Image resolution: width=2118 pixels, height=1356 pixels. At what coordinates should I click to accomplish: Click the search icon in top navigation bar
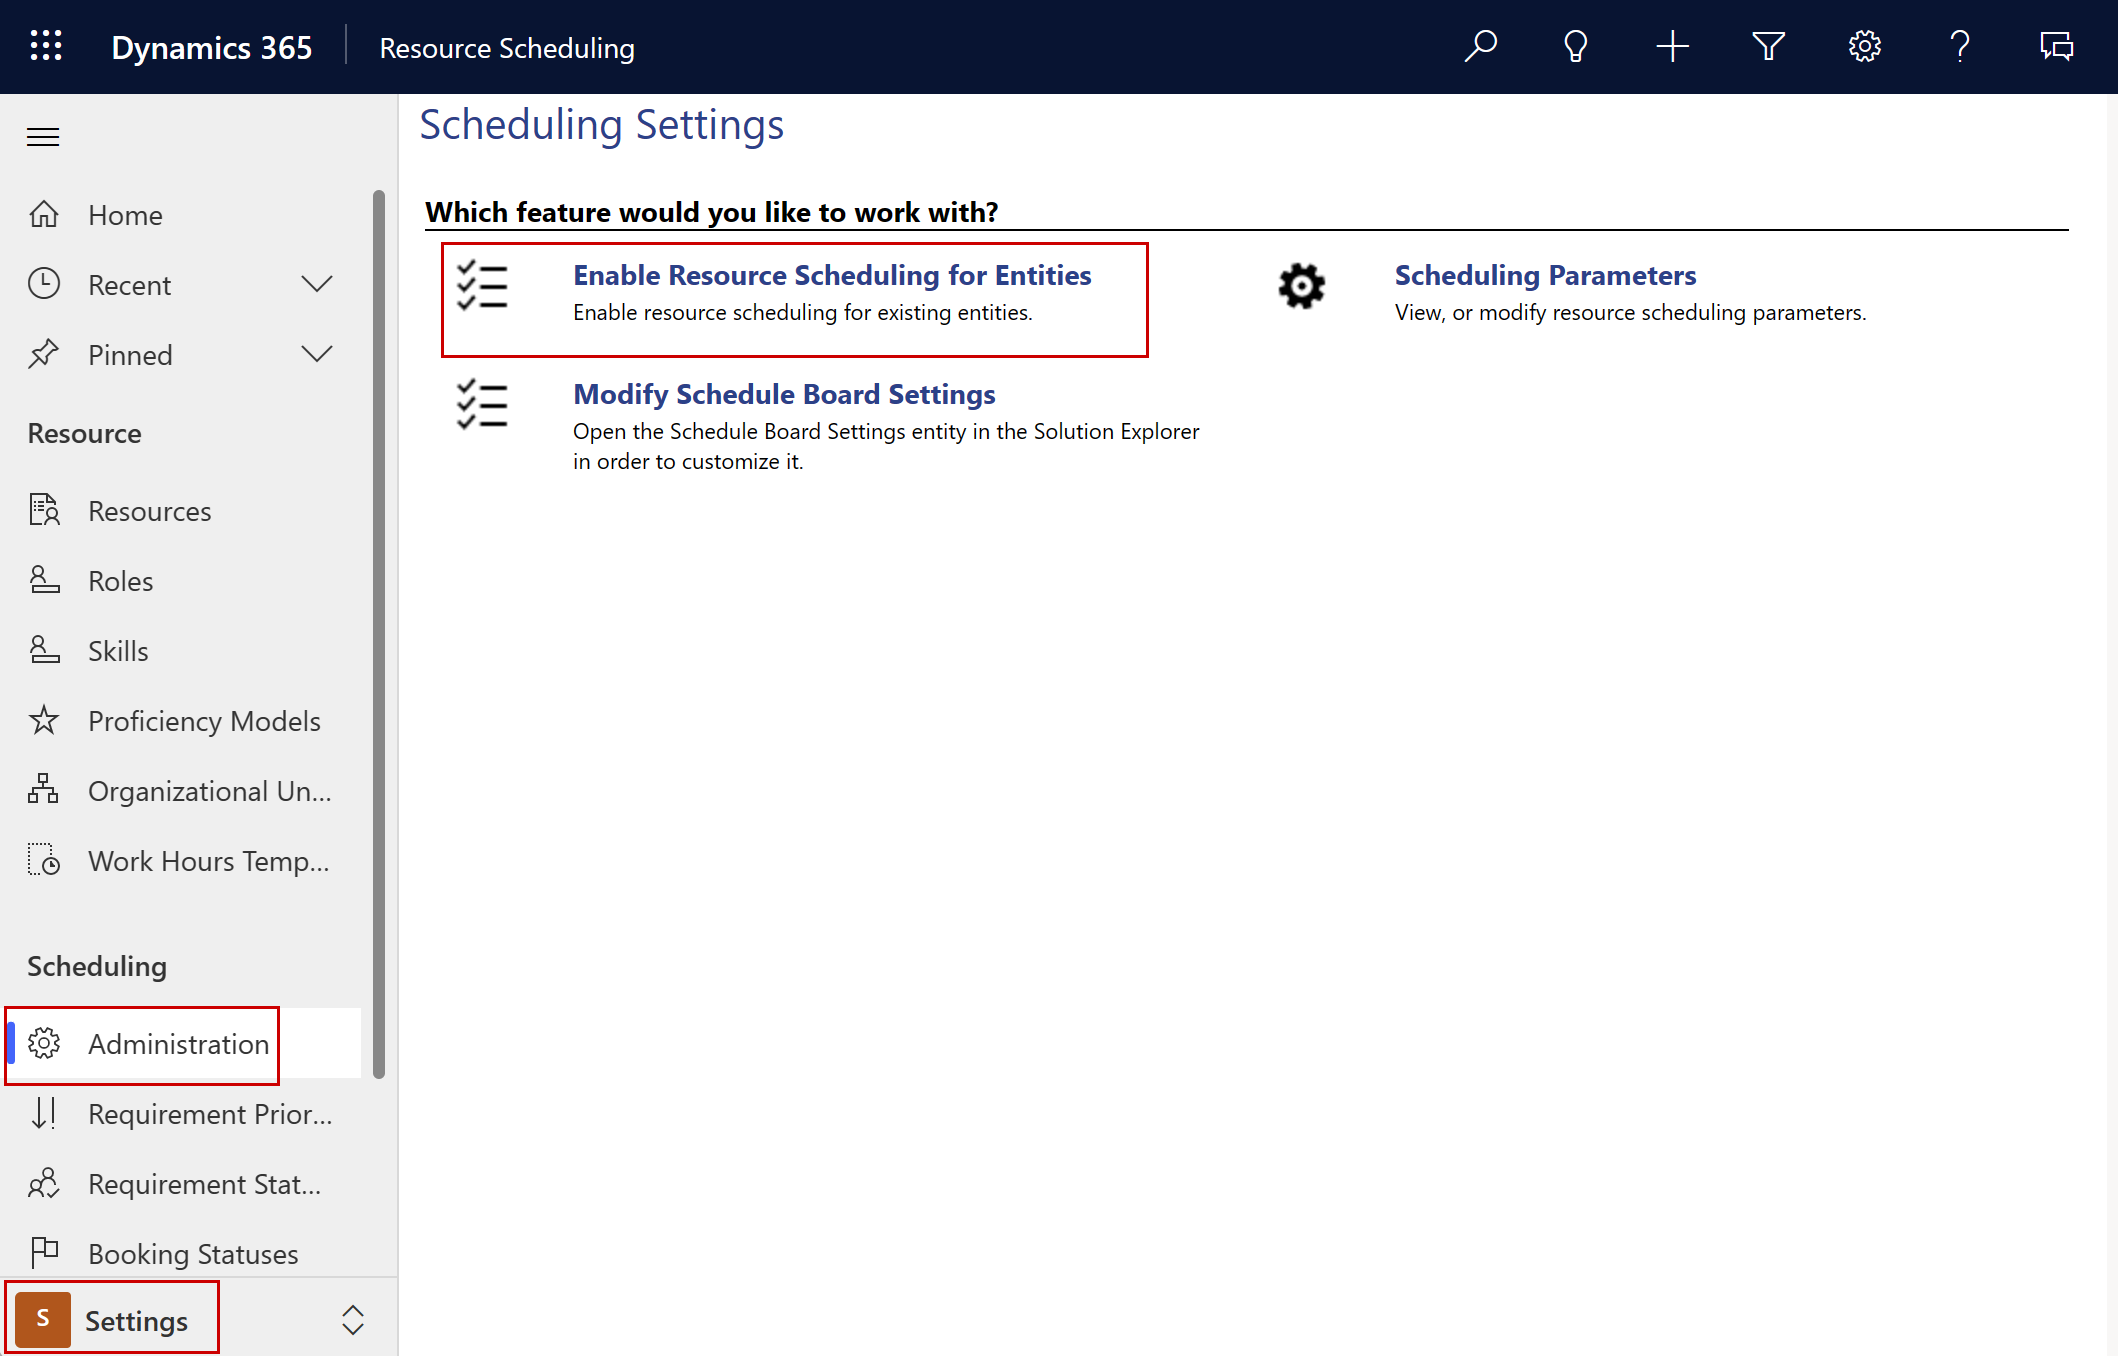(1477, 46)
